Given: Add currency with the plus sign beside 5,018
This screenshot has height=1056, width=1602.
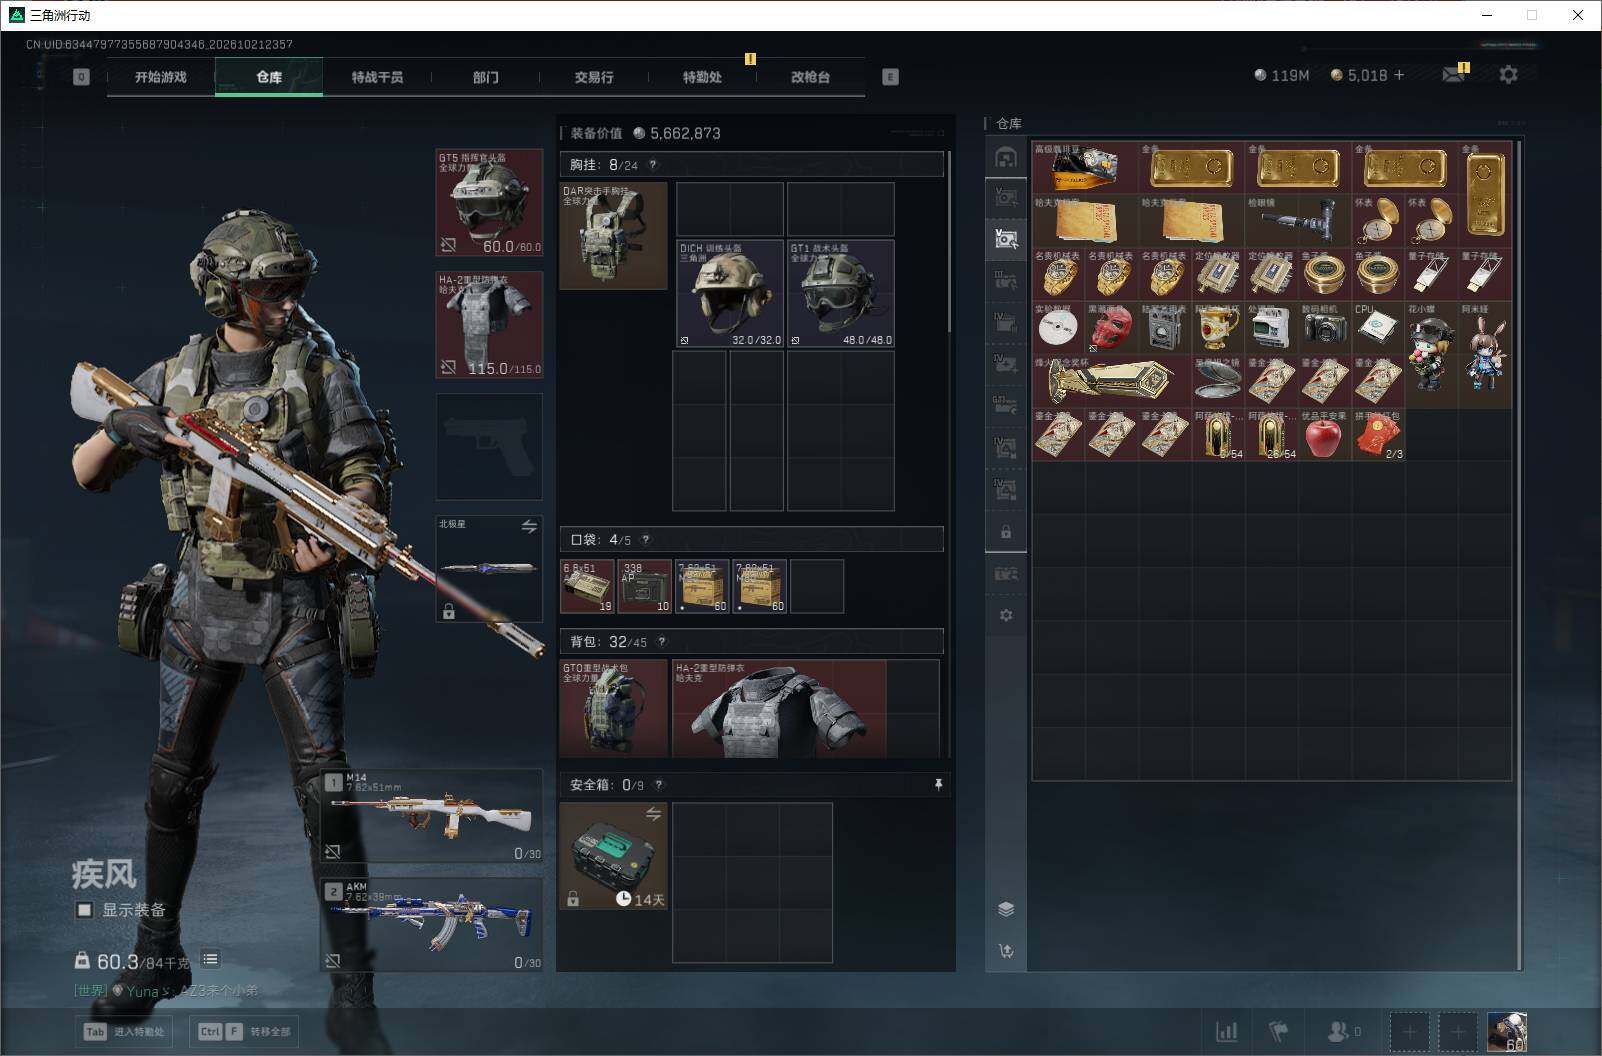Looking at the screenshot, I should pos(1399,75).
